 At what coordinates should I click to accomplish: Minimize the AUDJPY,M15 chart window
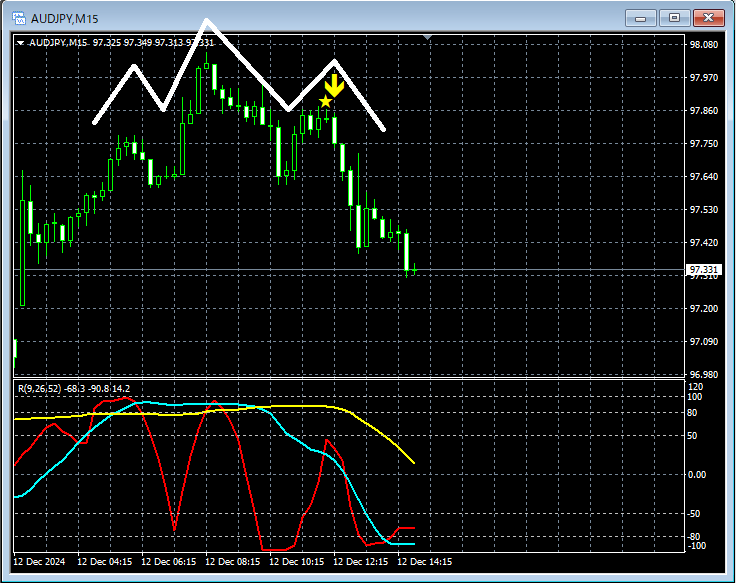coord(640,18)
